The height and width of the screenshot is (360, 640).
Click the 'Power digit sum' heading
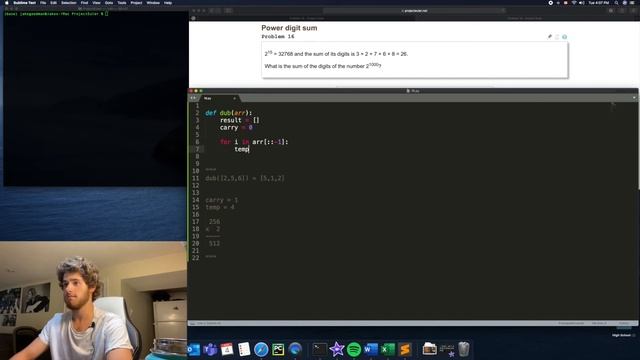(x=289, y=28)
